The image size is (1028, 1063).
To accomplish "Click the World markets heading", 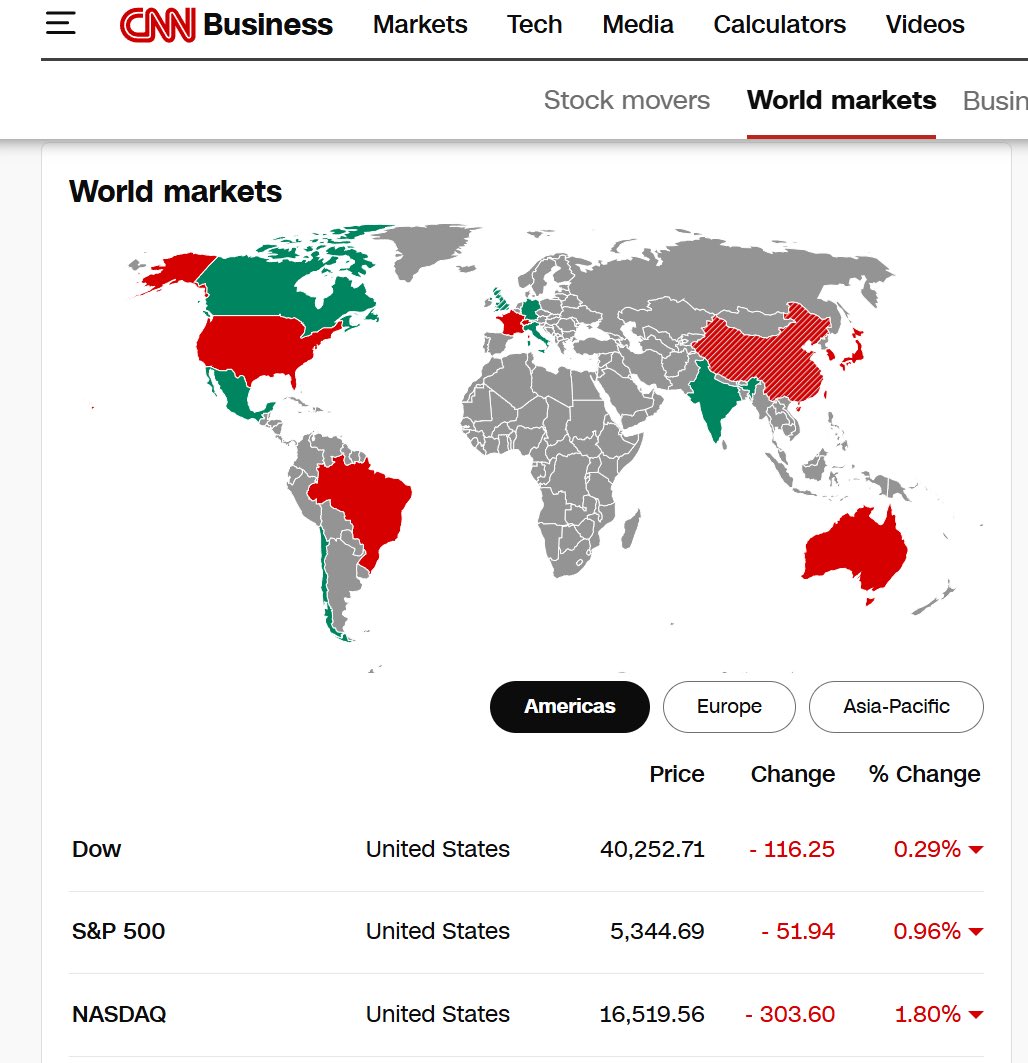I will (x=176, y=191).
